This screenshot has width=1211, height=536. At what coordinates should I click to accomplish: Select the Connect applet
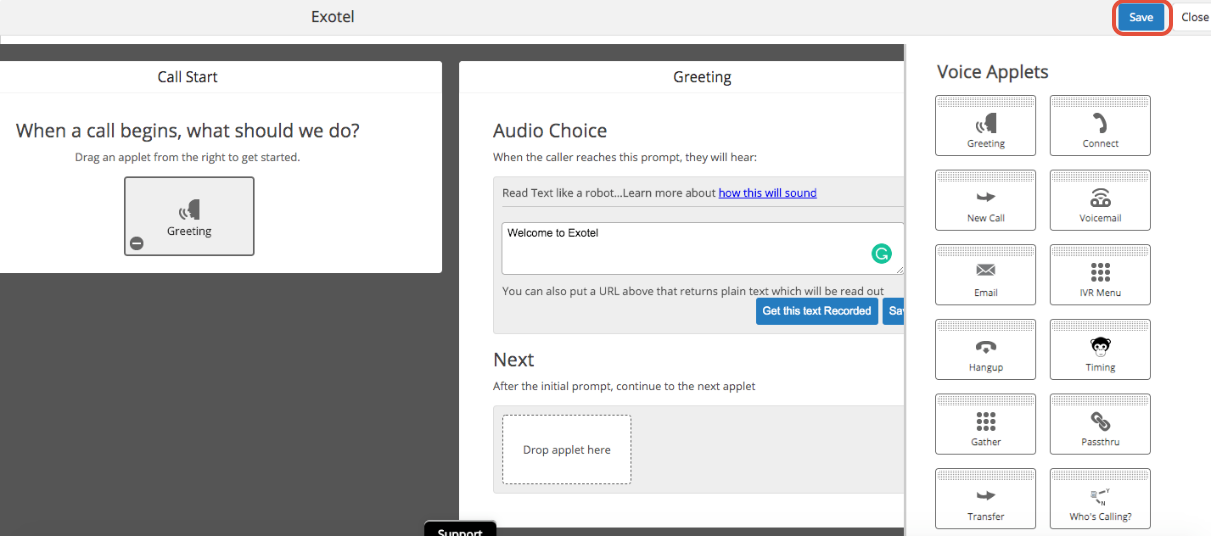coord(1100,126)
